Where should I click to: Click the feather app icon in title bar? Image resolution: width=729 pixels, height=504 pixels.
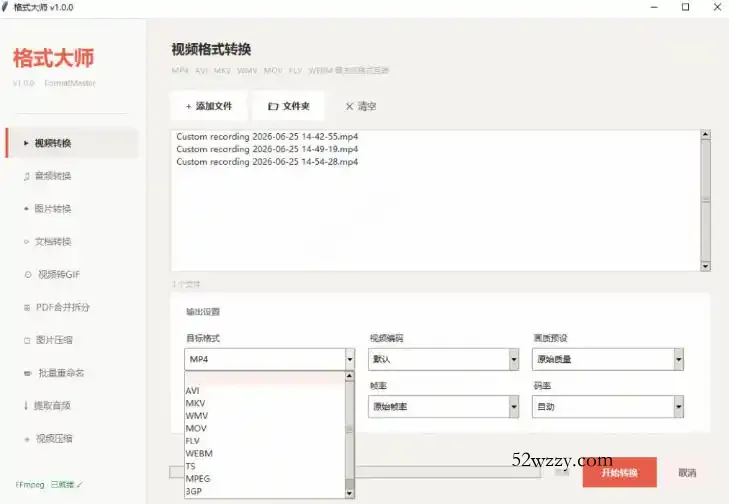5,7
